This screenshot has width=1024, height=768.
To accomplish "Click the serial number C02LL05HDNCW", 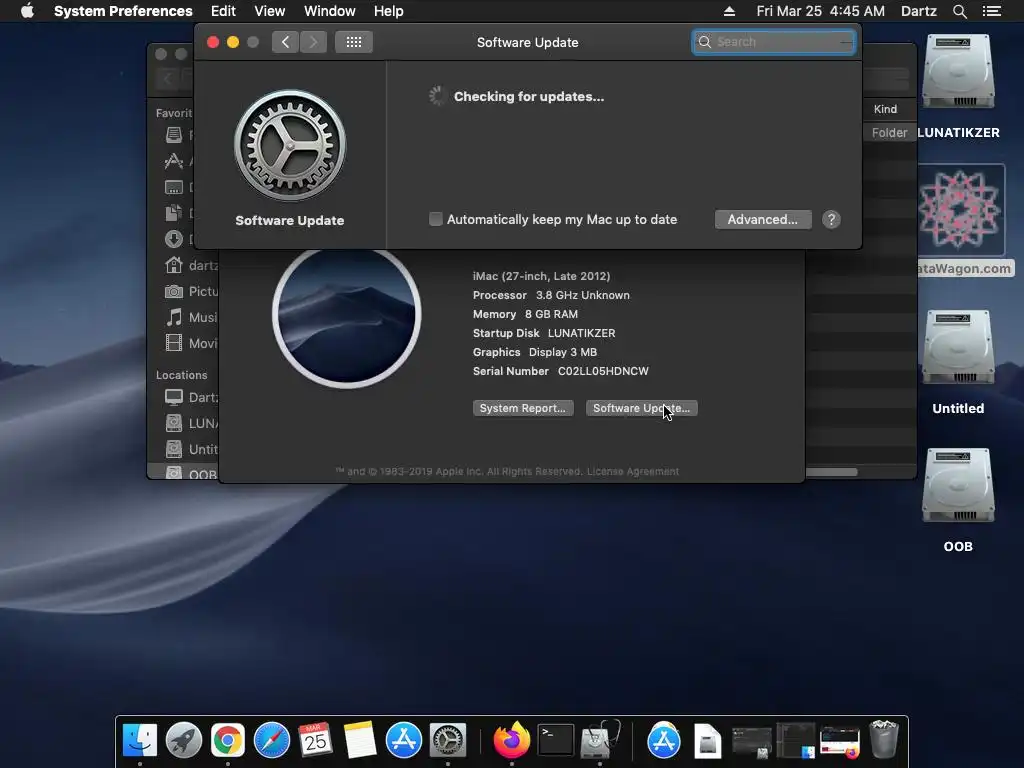I will click(x=603, y=371).
